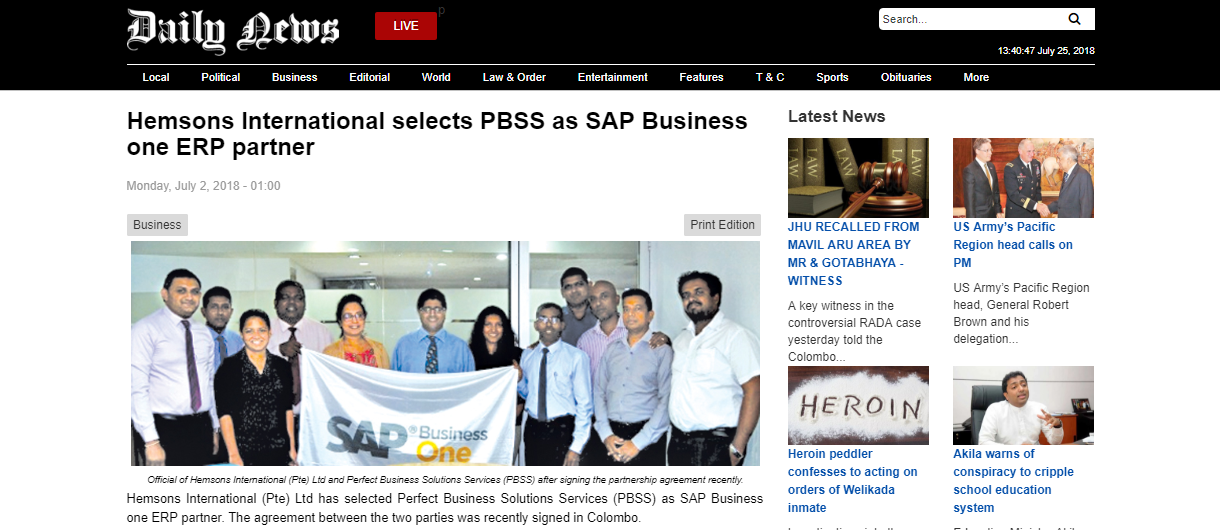Click the Latest News heading
This screenshot has height=530, width=1220.
click(x=836, y=116)
